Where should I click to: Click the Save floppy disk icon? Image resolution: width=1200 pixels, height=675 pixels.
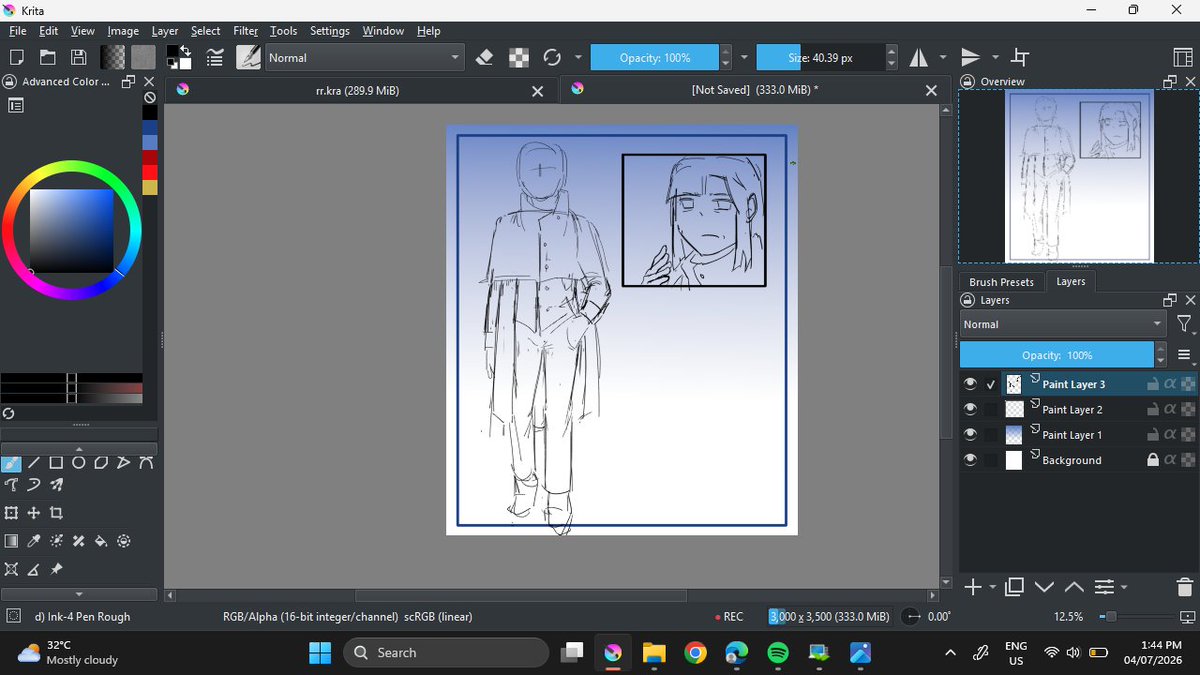click(x=78, y=57)
